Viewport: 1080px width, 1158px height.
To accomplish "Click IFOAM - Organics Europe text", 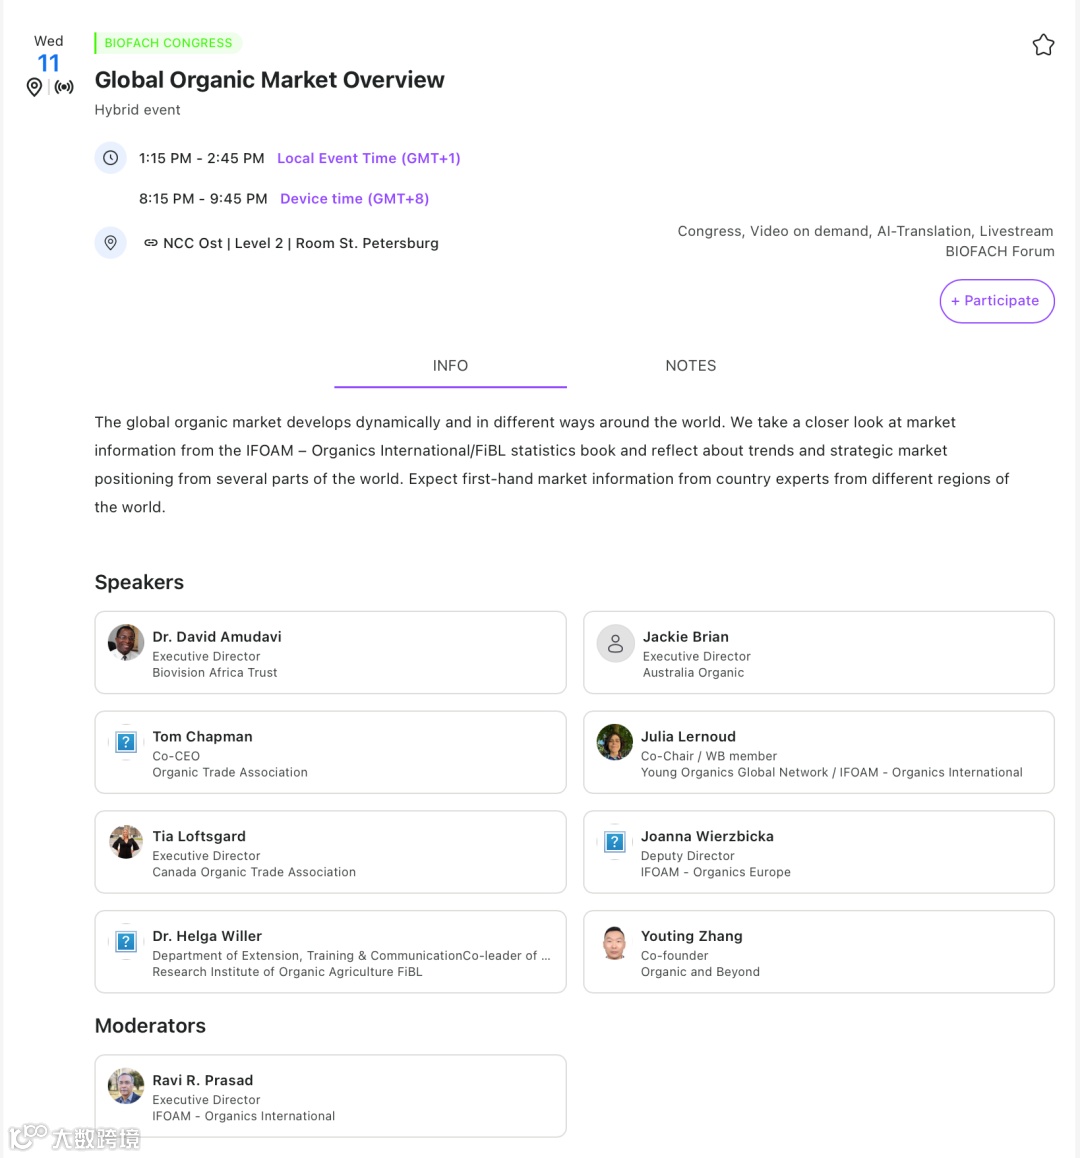I will [x=715, y=872].
